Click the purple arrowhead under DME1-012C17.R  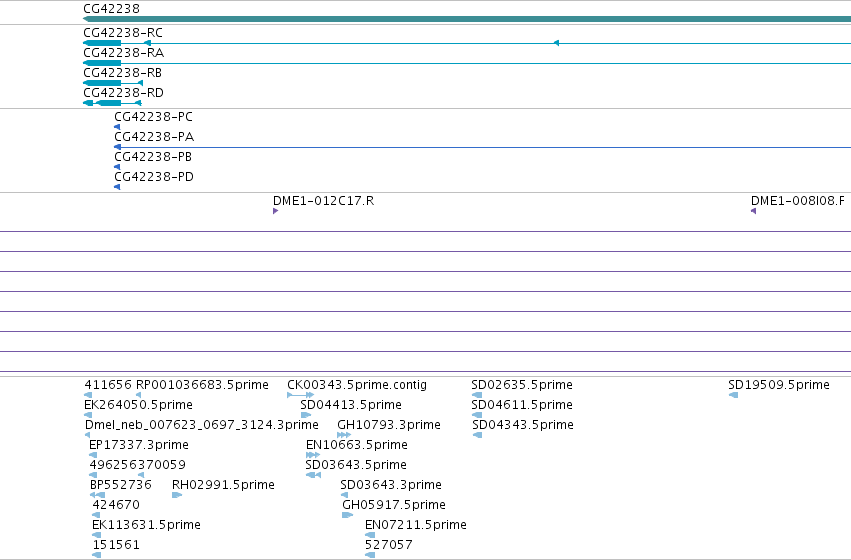click(276, 211)
